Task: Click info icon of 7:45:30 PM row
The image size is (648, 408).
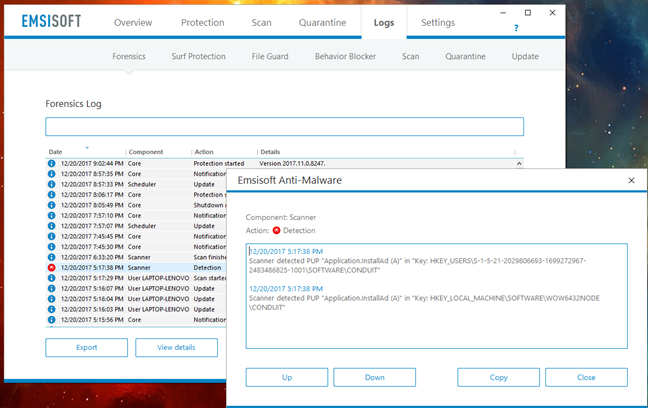Action: pyautogui.click(x=51, y=246)
